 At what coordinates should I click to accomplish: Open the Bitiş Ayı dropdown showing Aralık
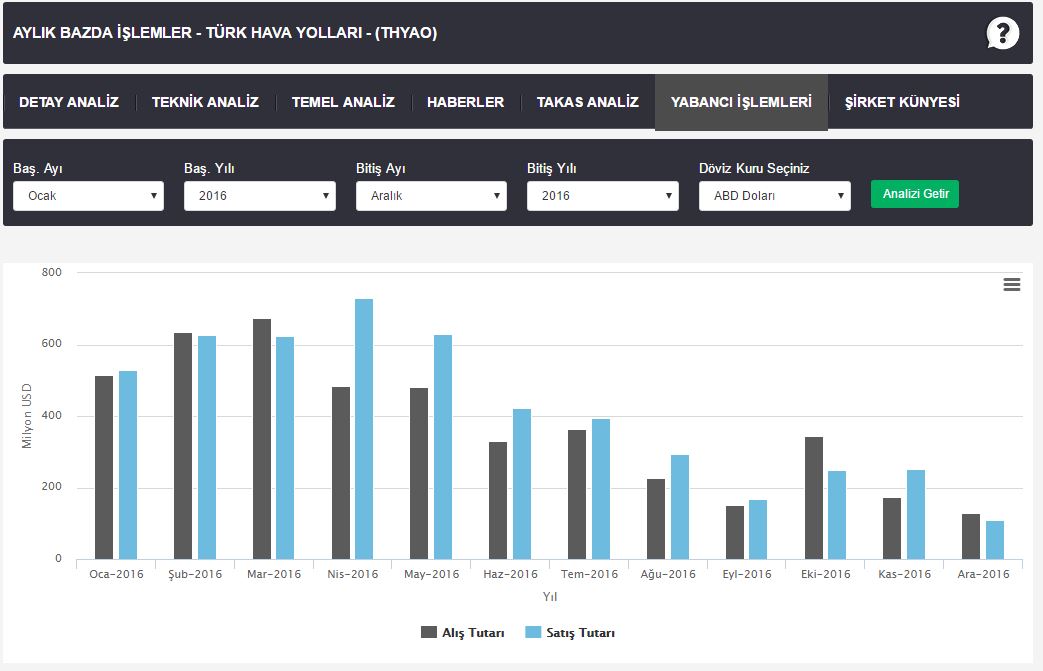point(431,196)
